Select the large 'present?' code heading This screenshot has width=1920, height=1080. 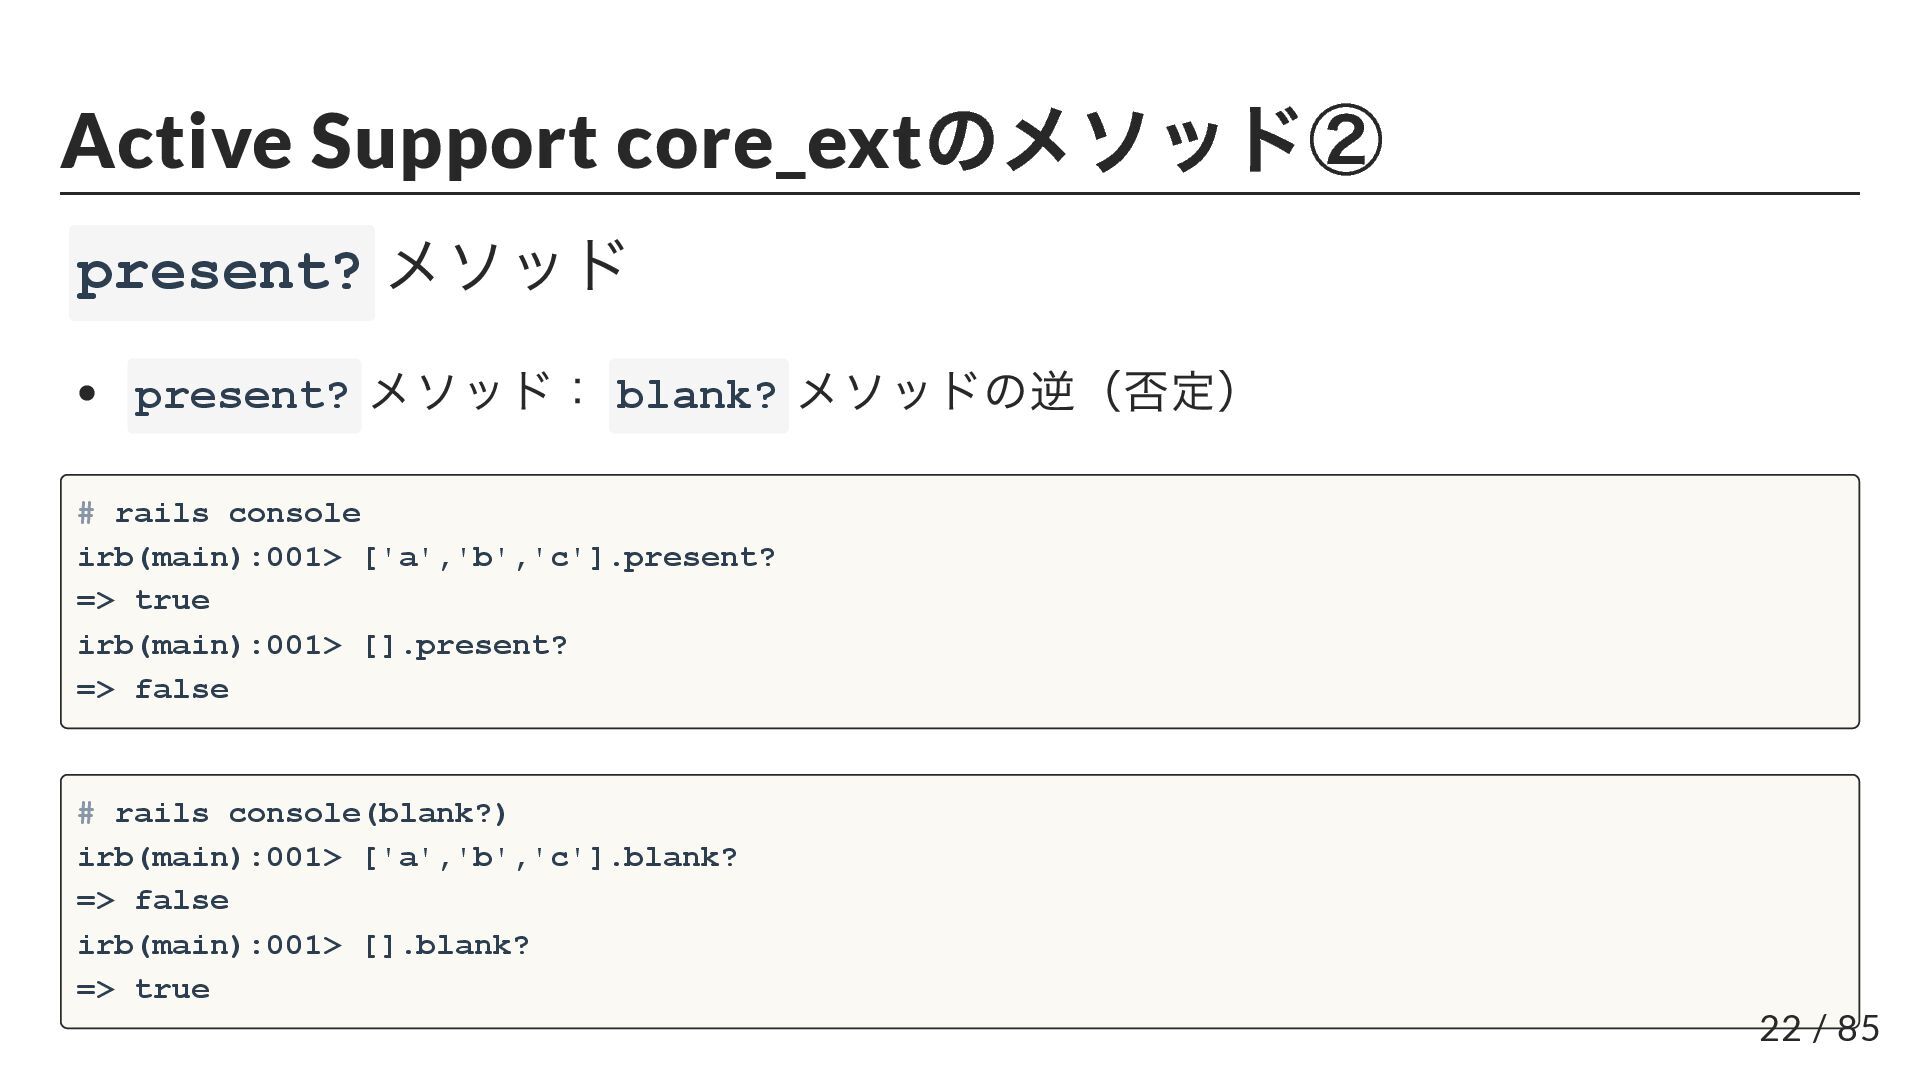(x=221, y=272)
